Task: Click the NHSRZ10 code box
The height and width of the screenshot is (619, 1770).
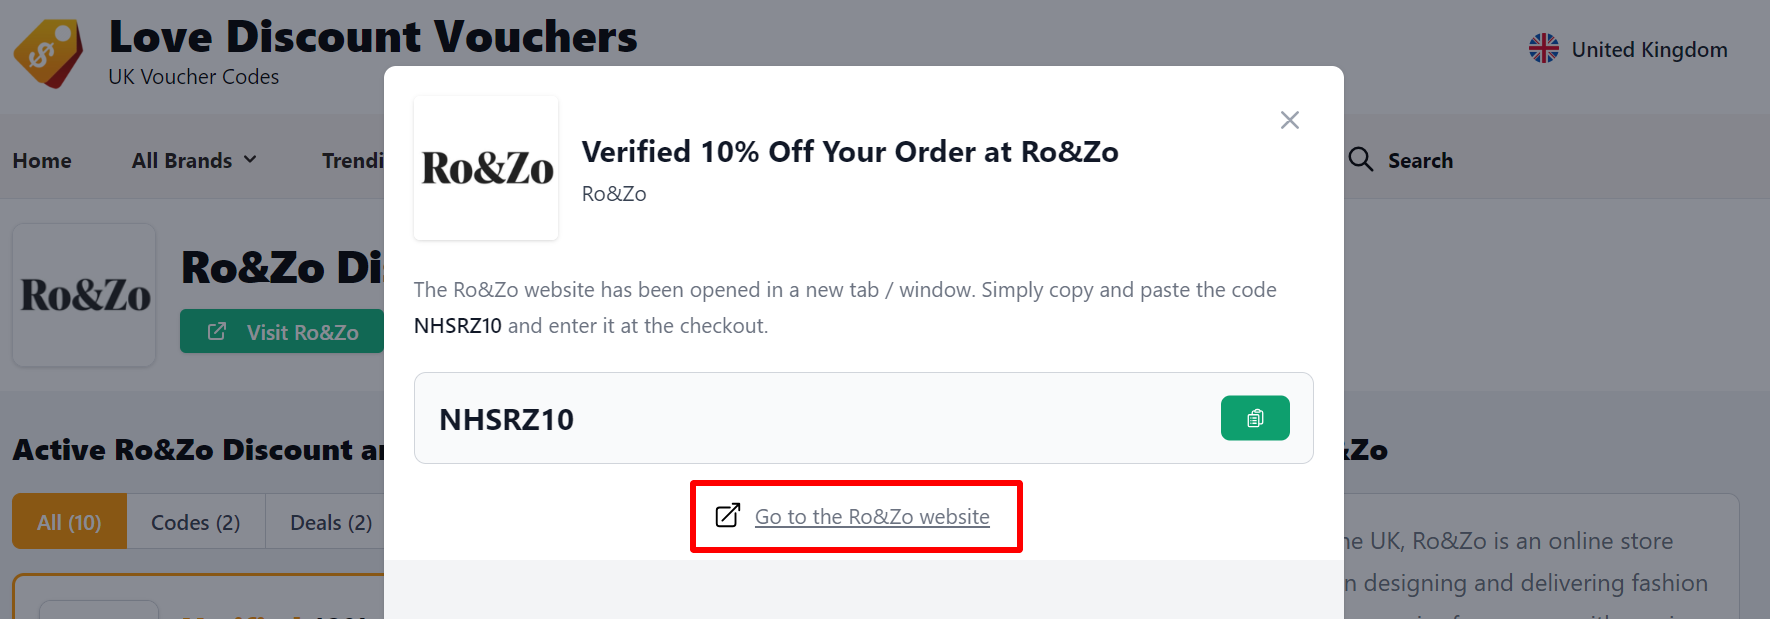Action: coord(800,419)
